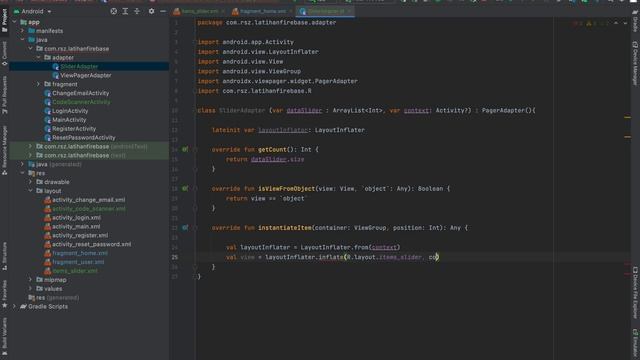Open the Build Variants tool window
The width and height of the screenshot is (640, 360).
pyautogui.click(x=4, y=337)
